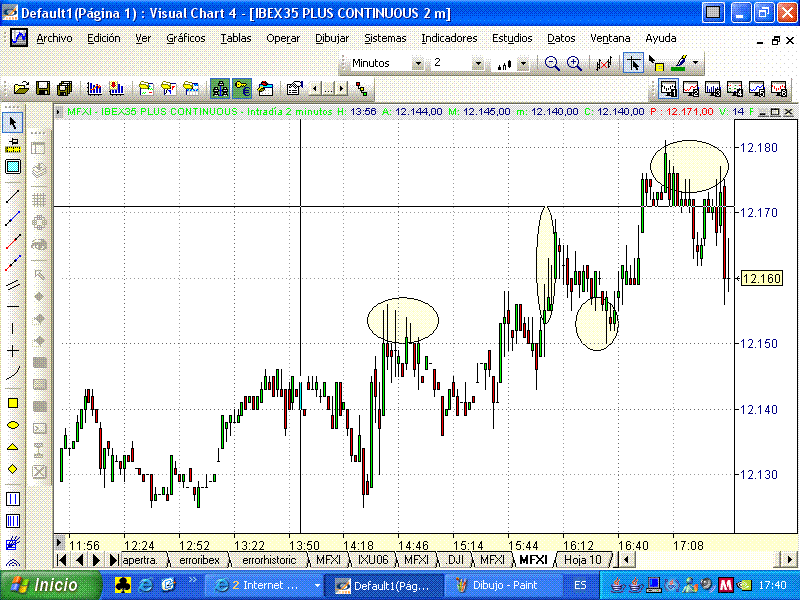The image size is (800, 600).
Task: Open the Dibujar menu
Action: click(x=332, y=38)
